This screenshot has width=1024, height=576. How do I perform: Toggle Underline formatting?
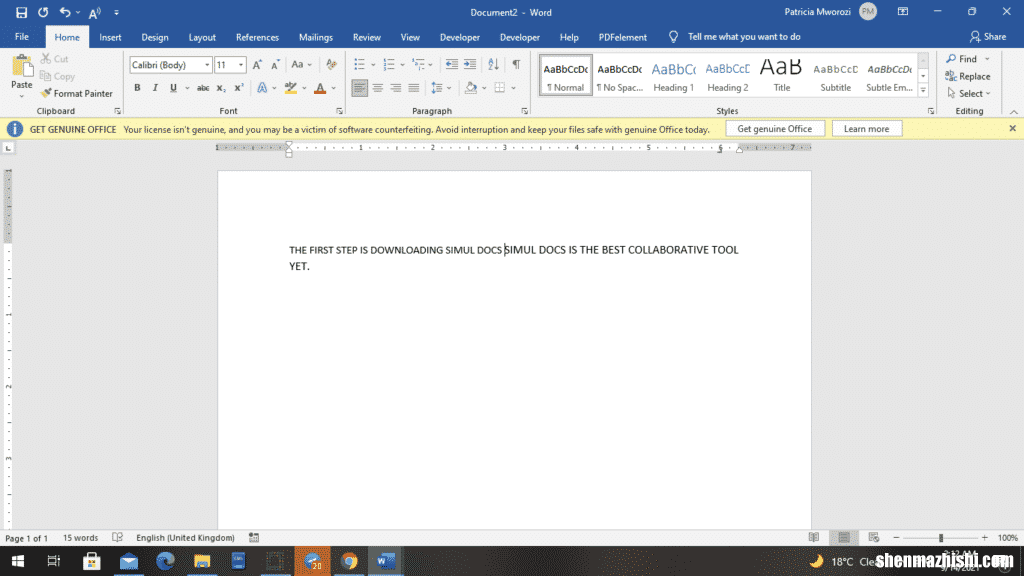[x=173, y=88]
